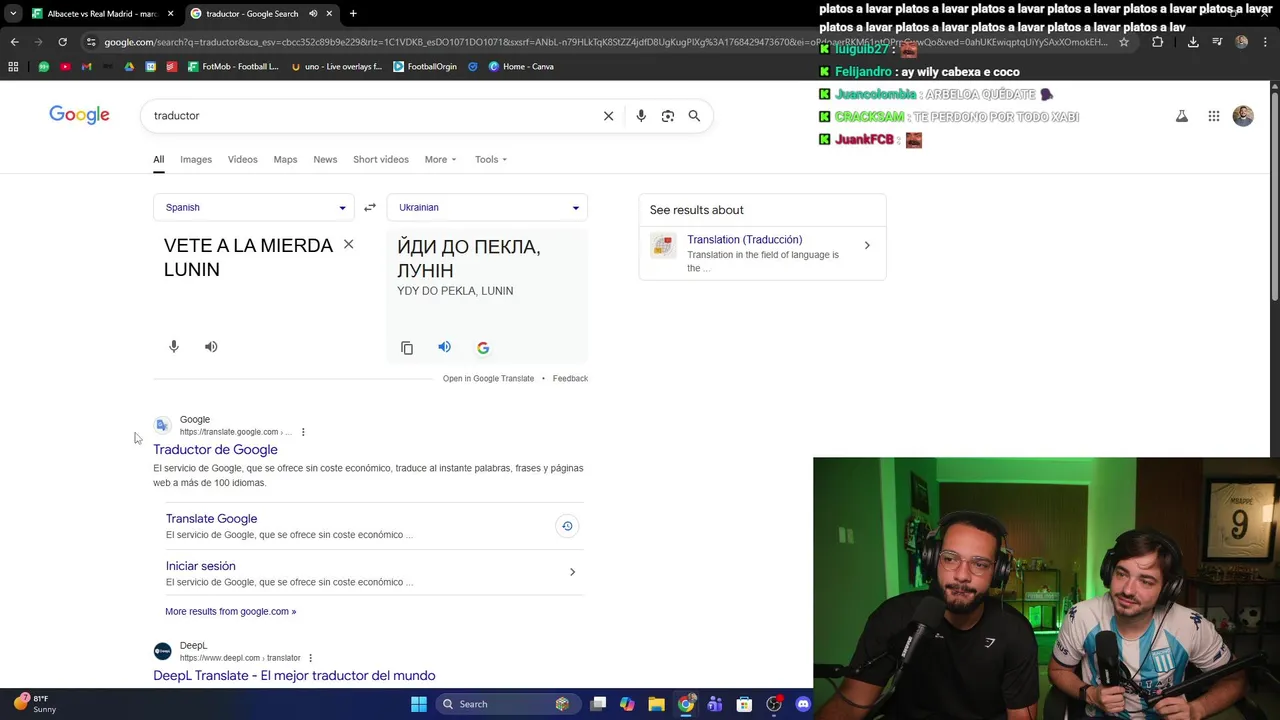
Task: Open DeepL Translate result link
Action: pyautogui.click(x=294, y=676)
